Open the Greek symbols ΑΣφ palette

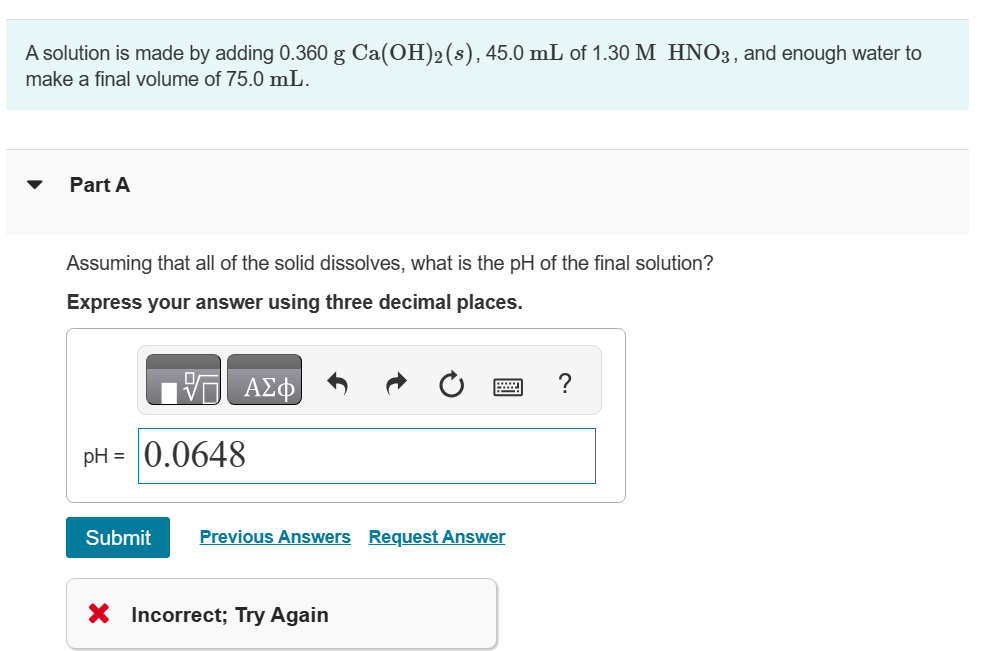point(264,381)
